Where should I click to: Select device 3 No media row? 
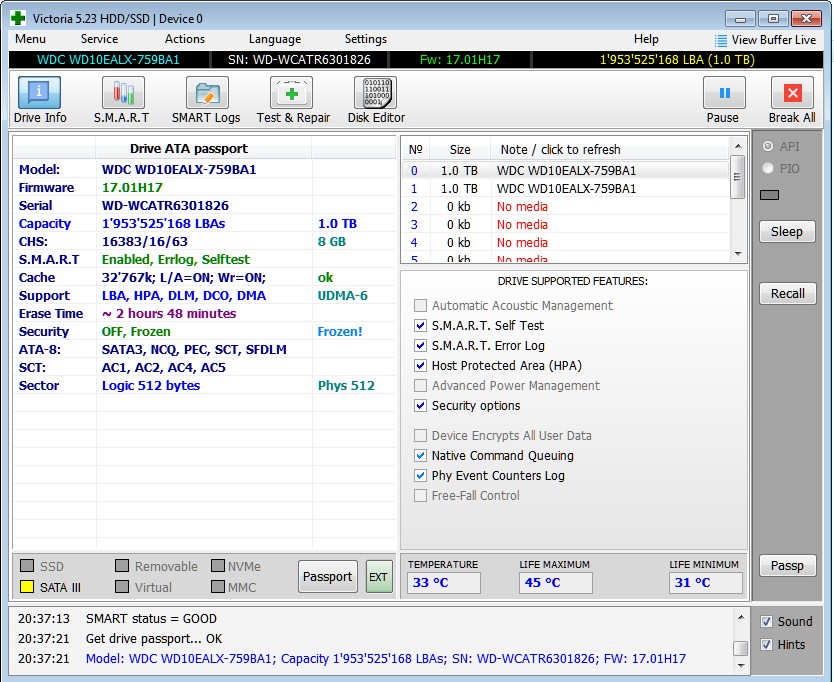tap(566, 224)
